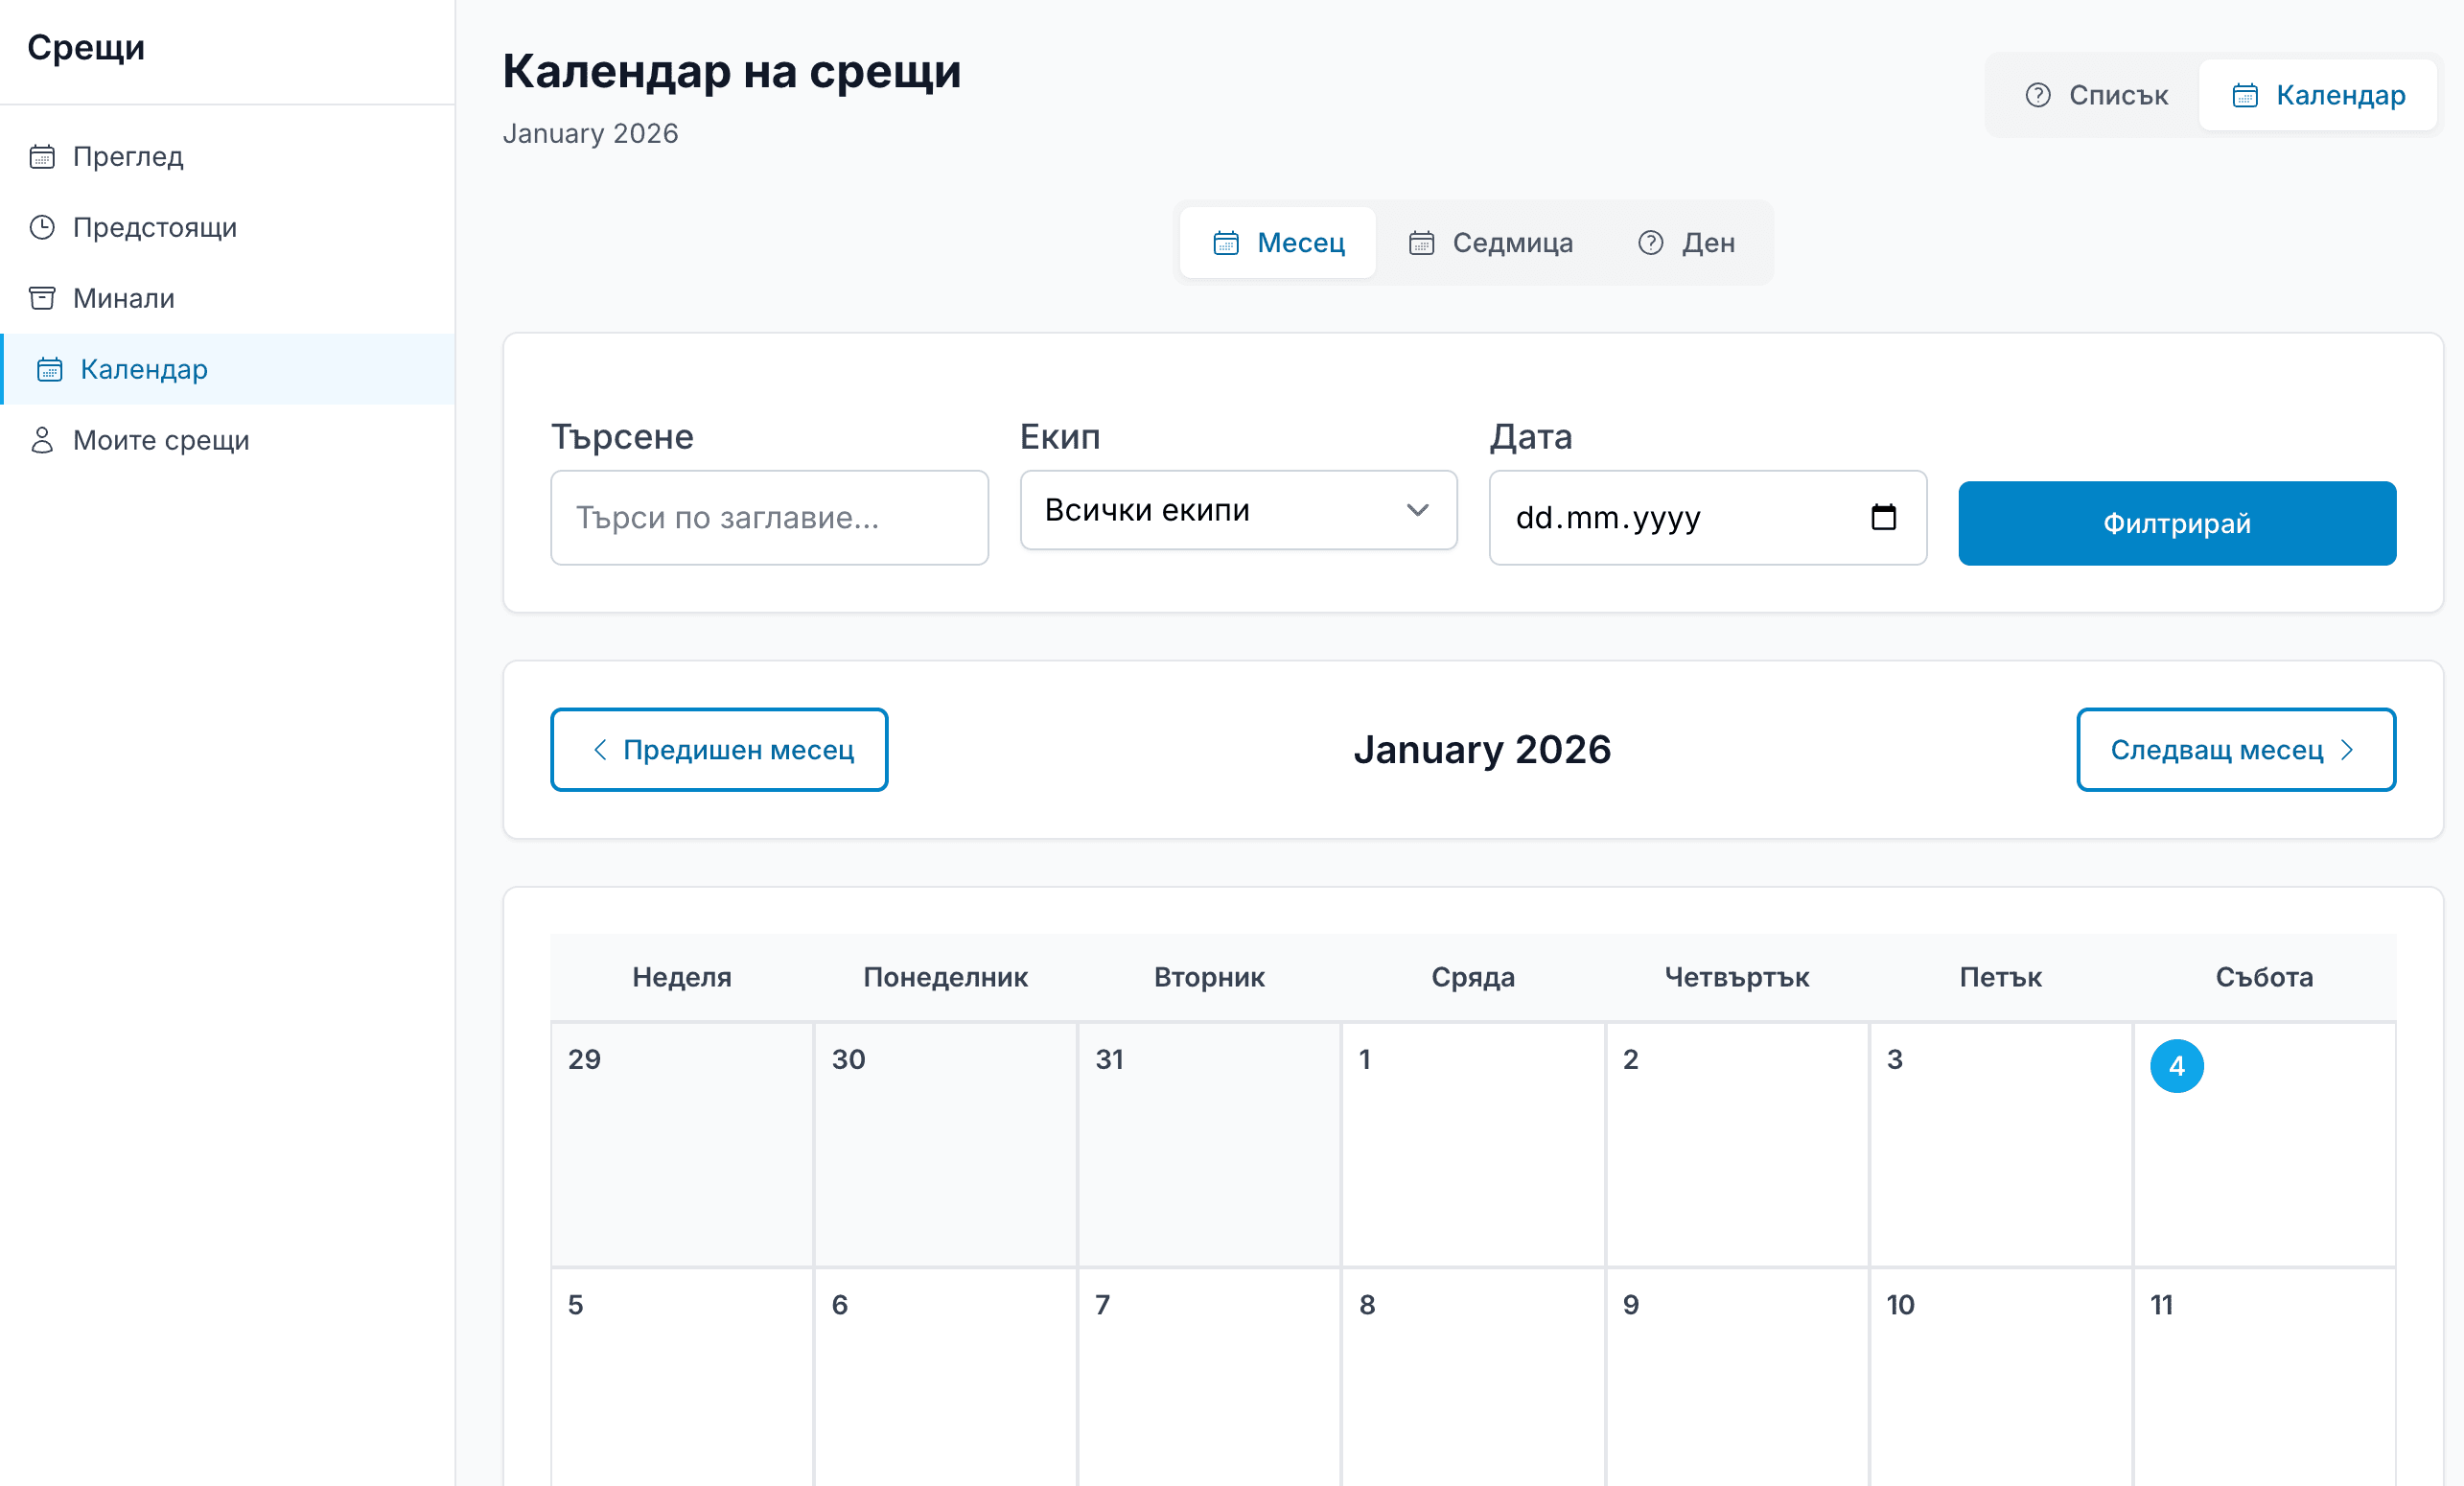2464x1486 pixels.
Task: Select day 30 calendar cell
Action: 945,1144
